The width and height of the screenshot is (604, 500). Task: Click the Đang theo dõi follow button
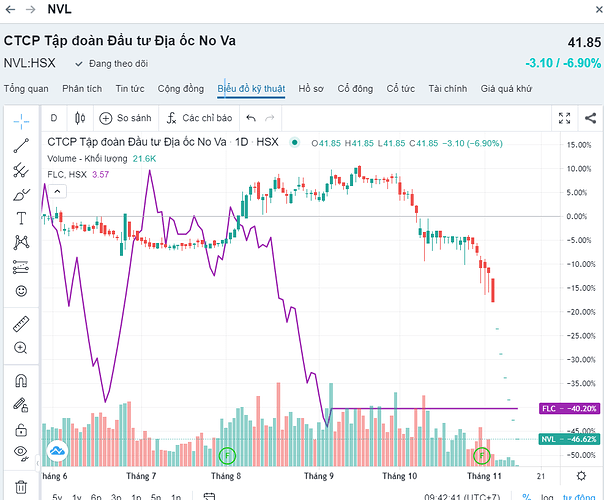tap(112, 63)
